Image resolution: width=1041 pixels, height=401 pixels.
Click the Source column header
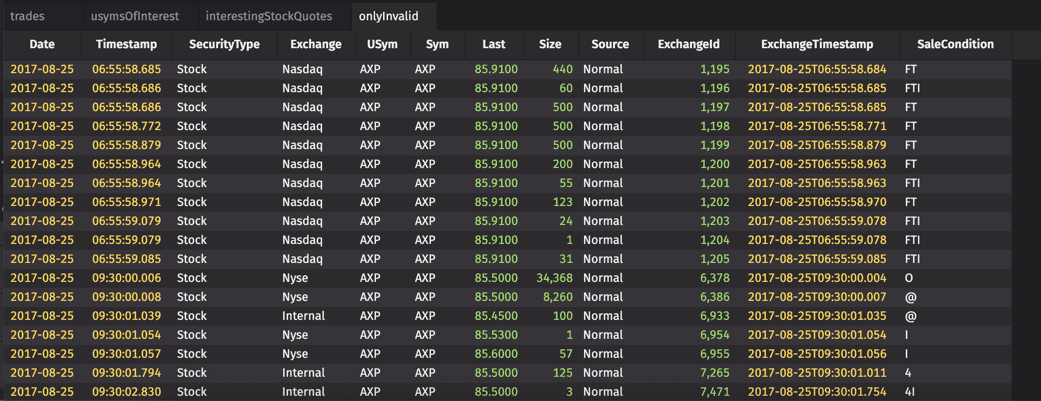(610, 44)
